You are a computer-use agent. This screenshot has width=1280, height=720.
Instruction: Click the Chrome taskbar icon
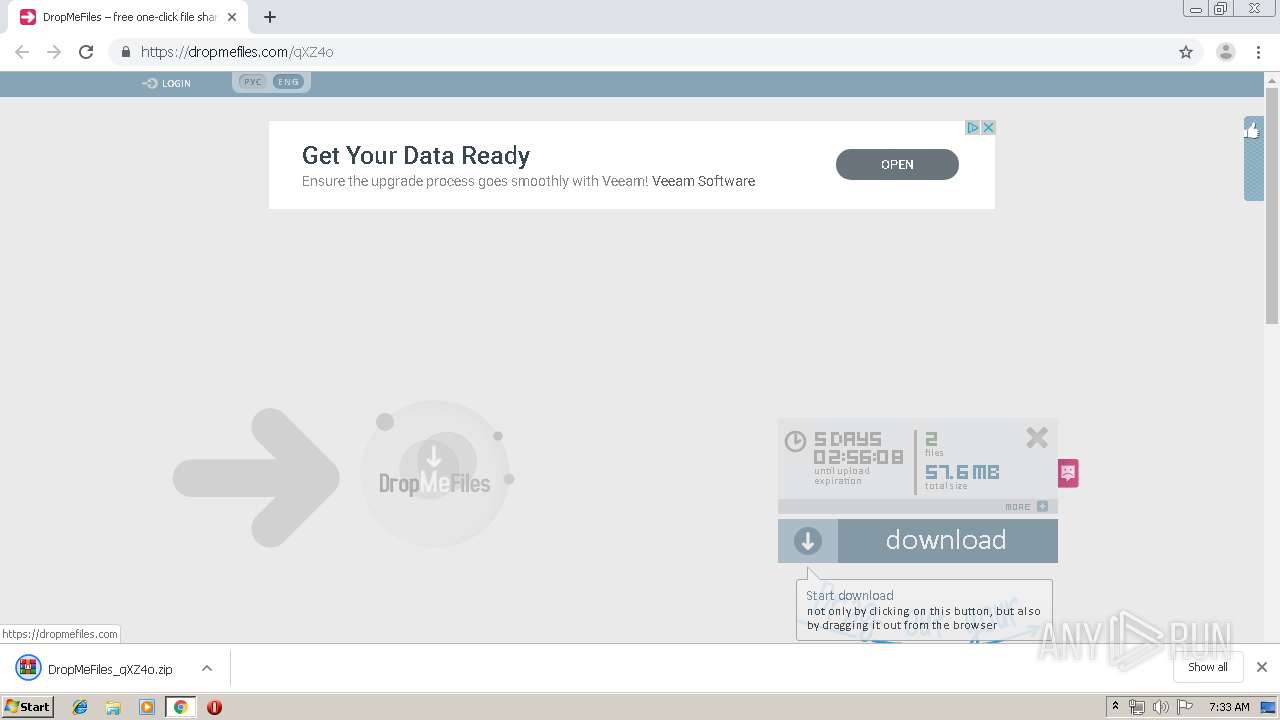[181, 707]
